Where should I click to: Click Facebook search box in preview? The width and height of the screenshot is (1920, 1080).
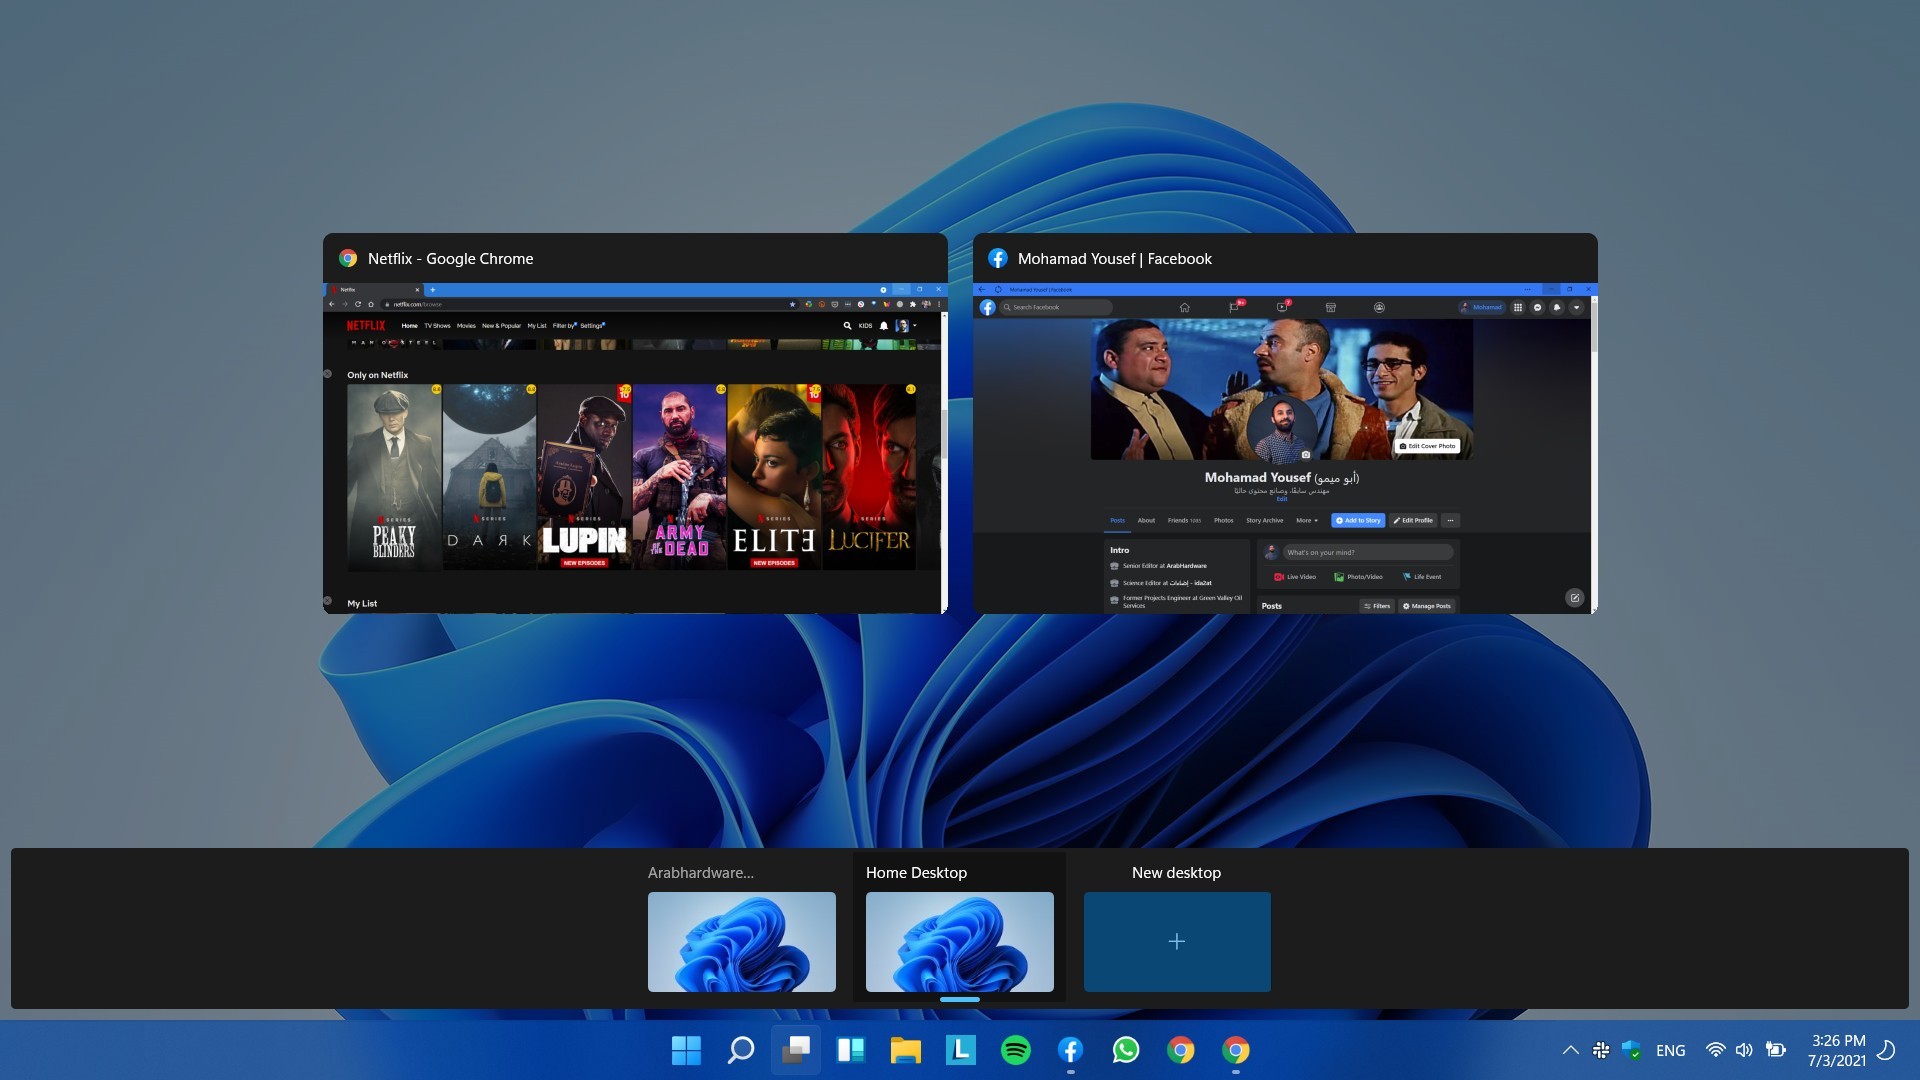1056,307
